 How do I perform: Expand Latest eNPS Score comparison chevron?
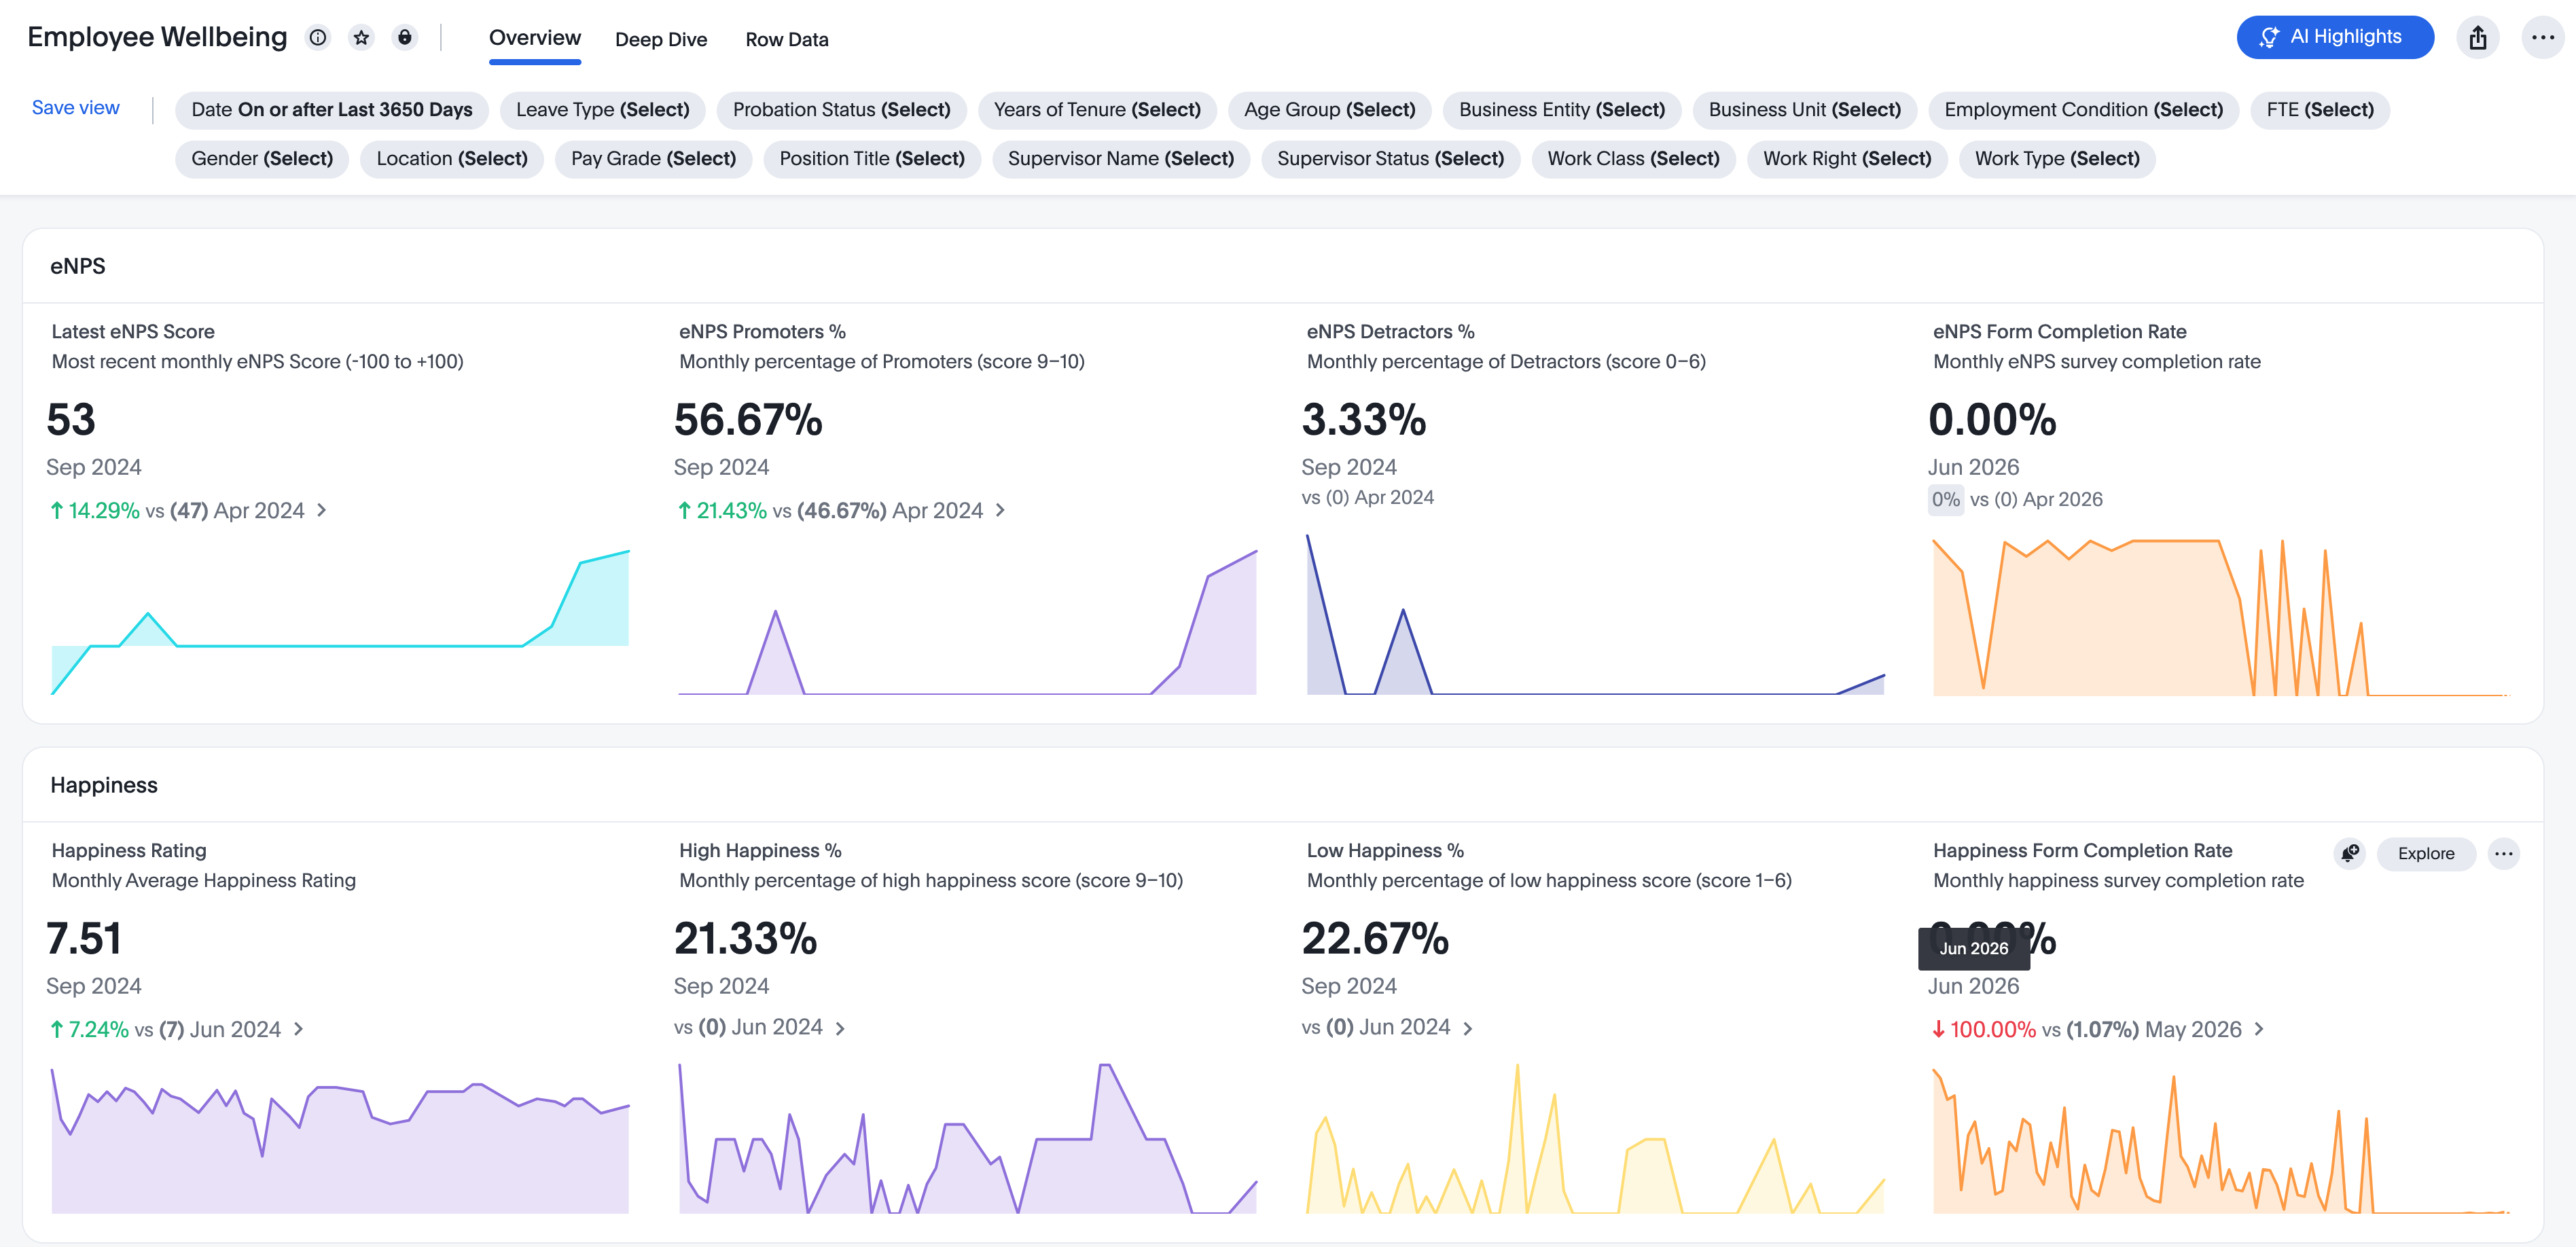(x=322, y=510)
